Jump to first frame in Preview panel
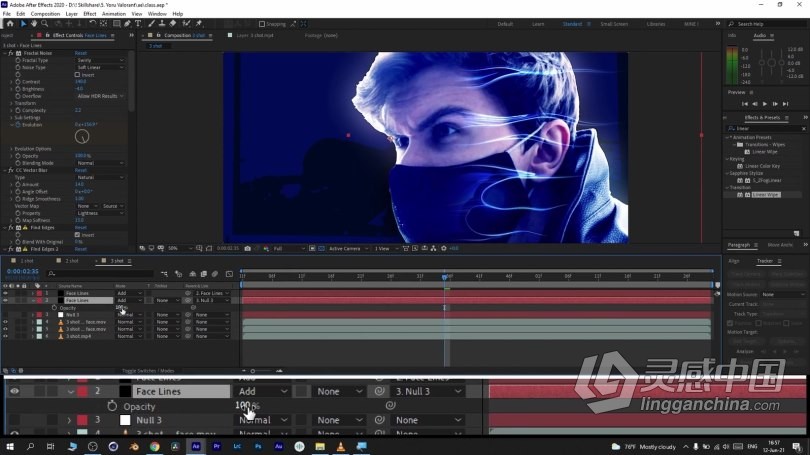810x455 pixels. (744, 104)
